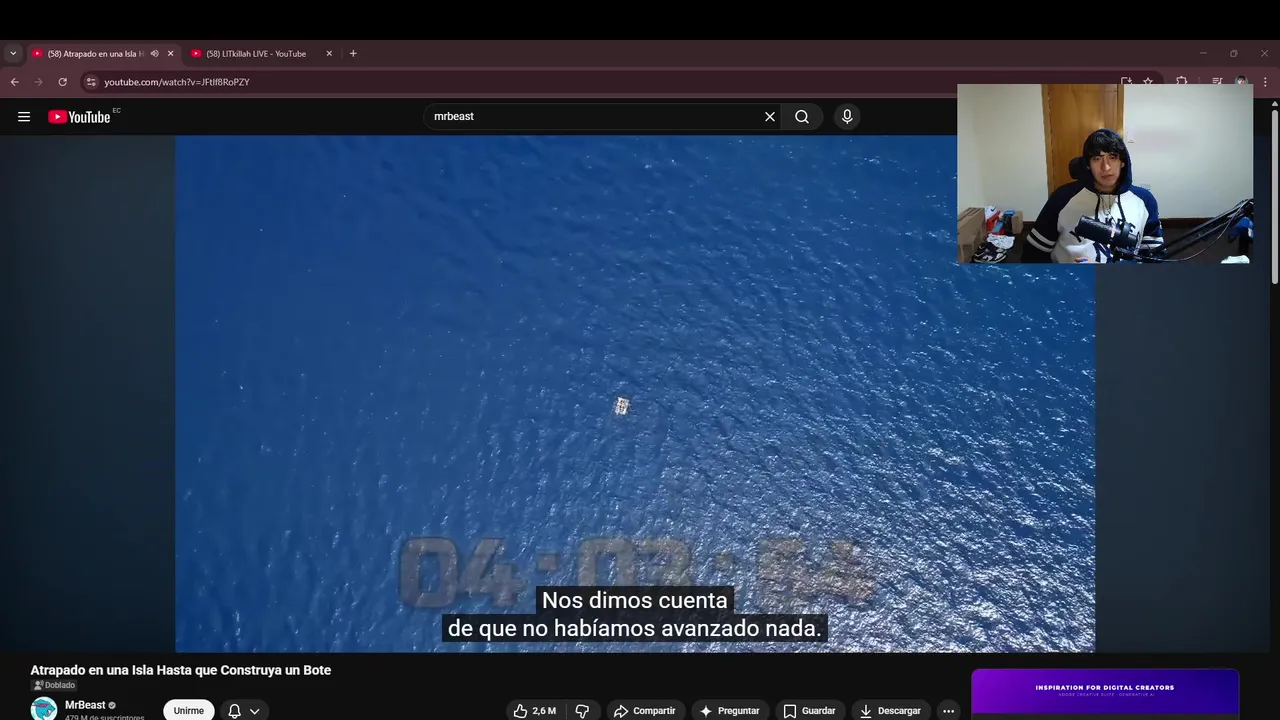Screen dimensions: 1280x720
Task: Mute tab via speaker icon on first tab
Action: [x=154, y=54]
